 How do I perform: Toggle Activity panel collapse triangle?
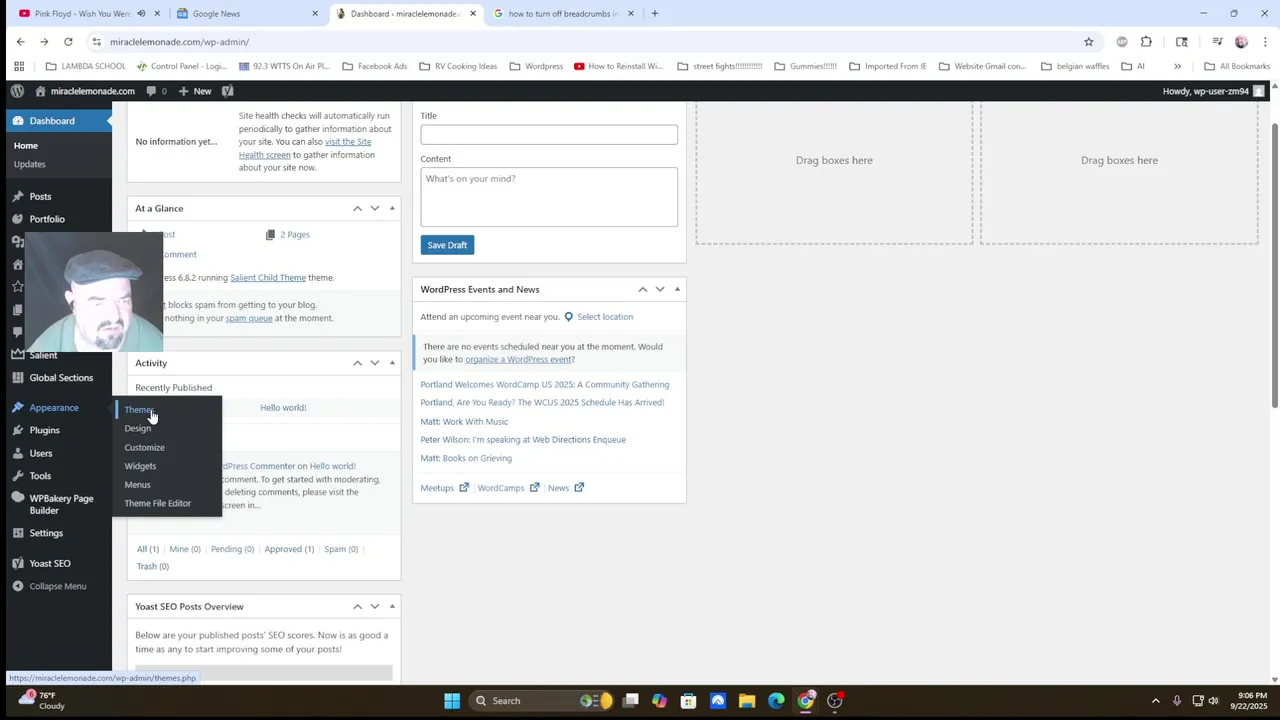[392, 363]
